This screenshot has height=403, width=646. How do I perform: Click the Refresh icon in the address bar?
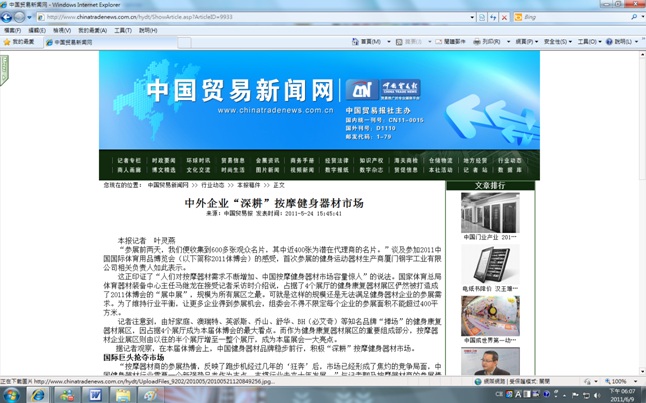493,17
